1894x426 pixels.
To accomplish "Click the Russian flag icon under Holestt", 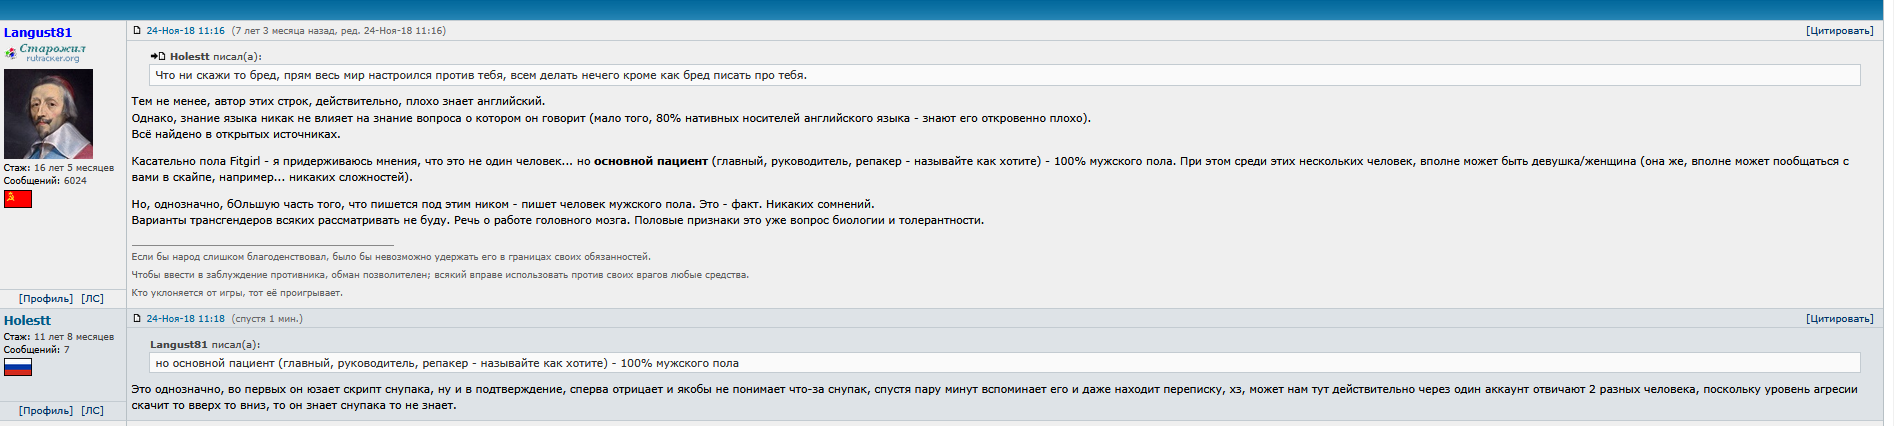I will tap(18, 367).
